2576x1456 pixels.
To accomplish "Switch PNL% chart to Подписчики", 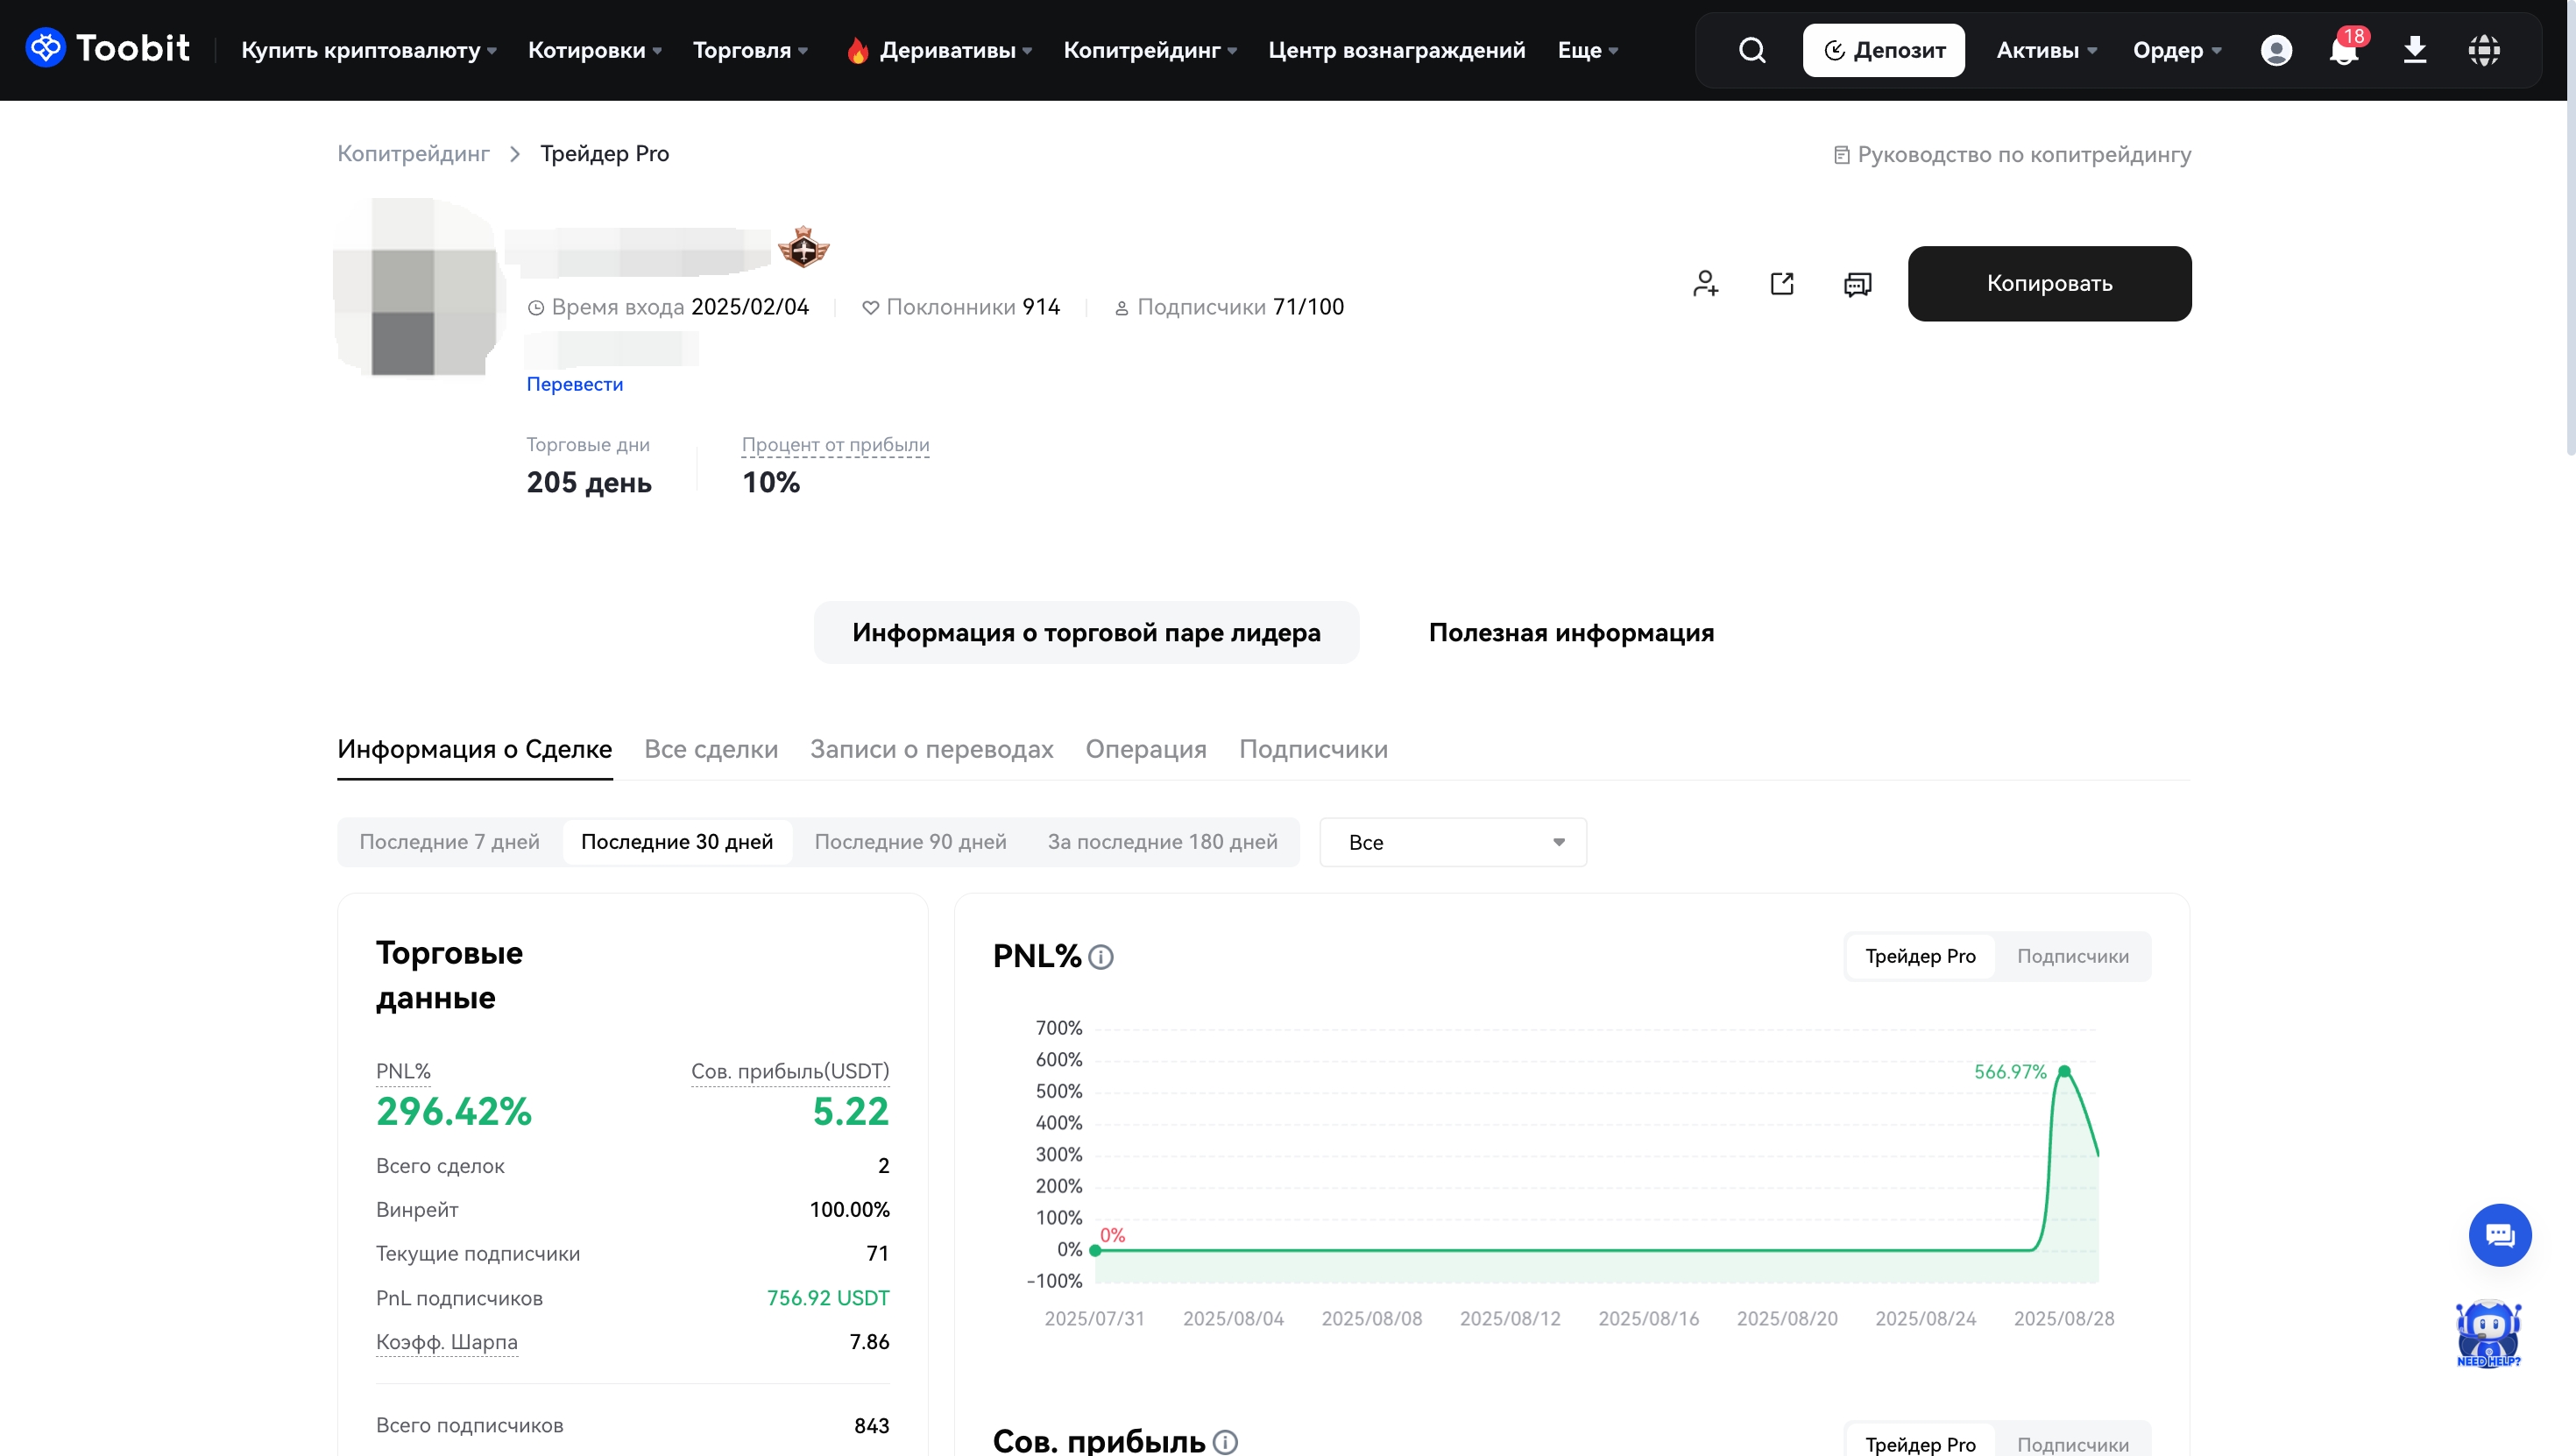I will (x=2072, y=956).
